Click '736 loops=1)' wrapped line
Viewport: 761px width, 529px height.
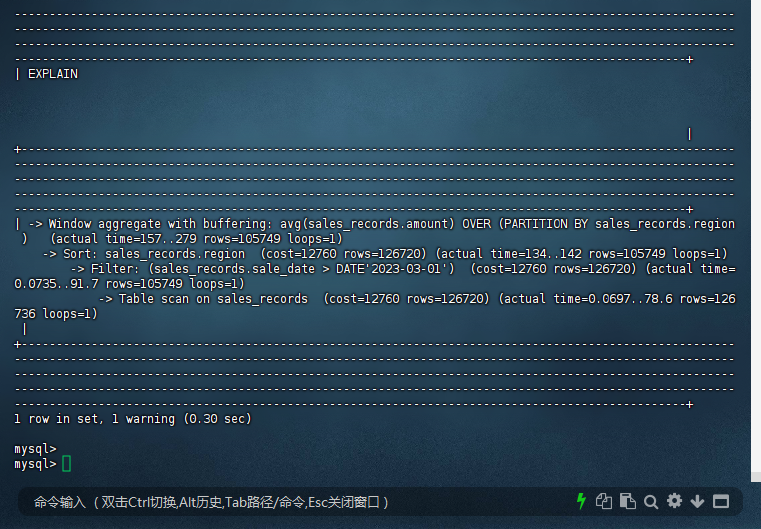coord(56,314)
